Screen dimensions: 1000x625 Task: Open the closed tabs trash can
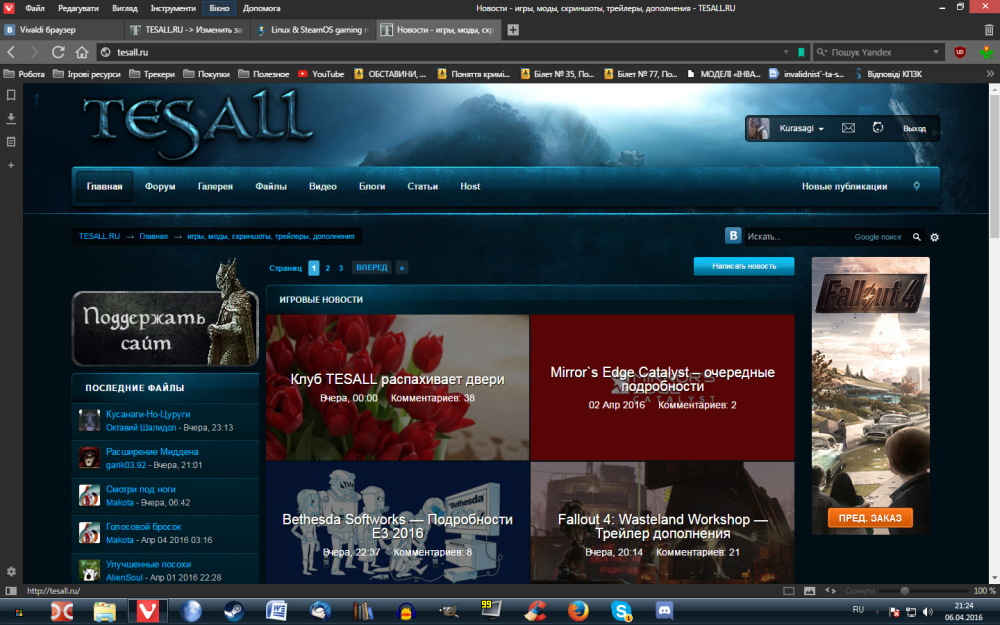[989, 30]
